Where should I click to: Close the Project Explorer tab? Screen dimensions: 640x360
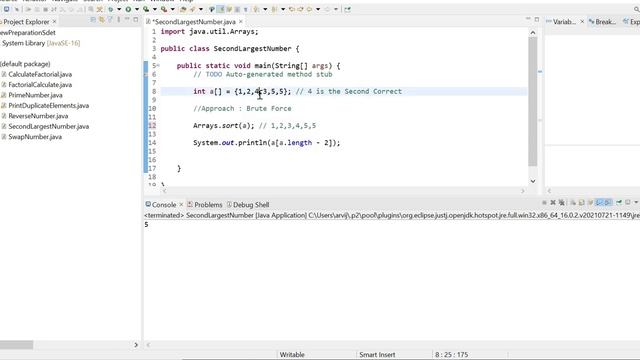54,21
